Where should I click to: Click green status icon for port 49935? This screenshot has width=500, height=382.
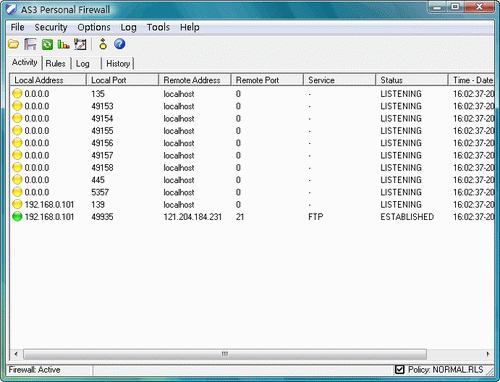point(17,217)
